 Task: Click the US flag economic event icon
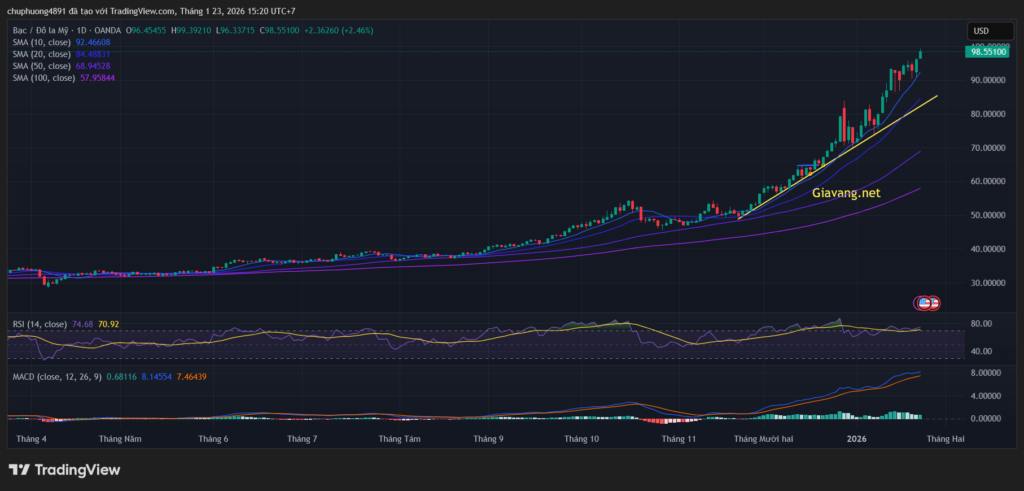[x=926, y=302]
